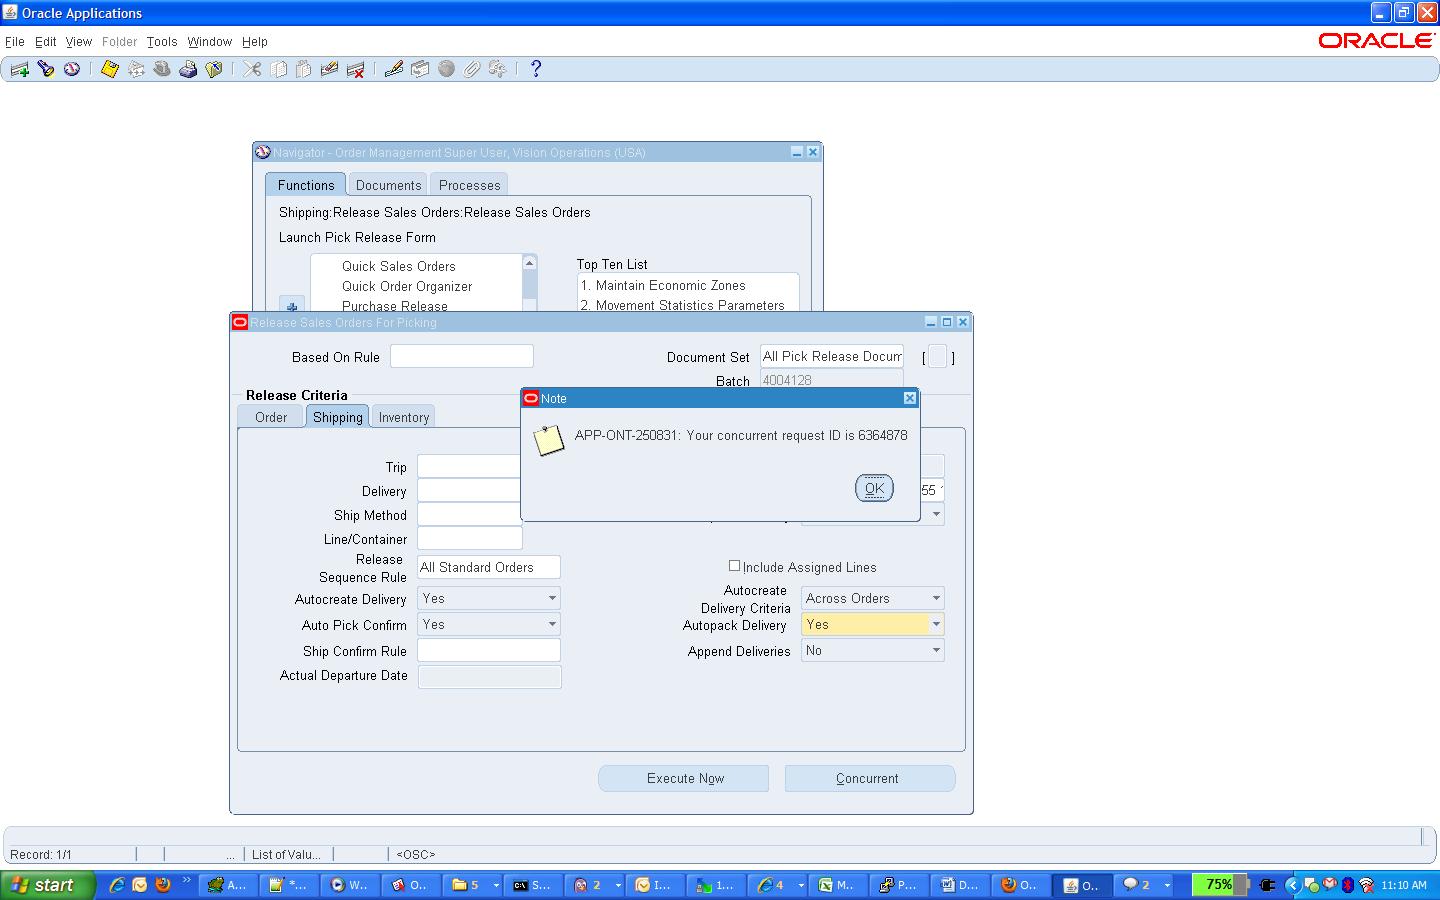Open the Window menu

tap(210, 42)
